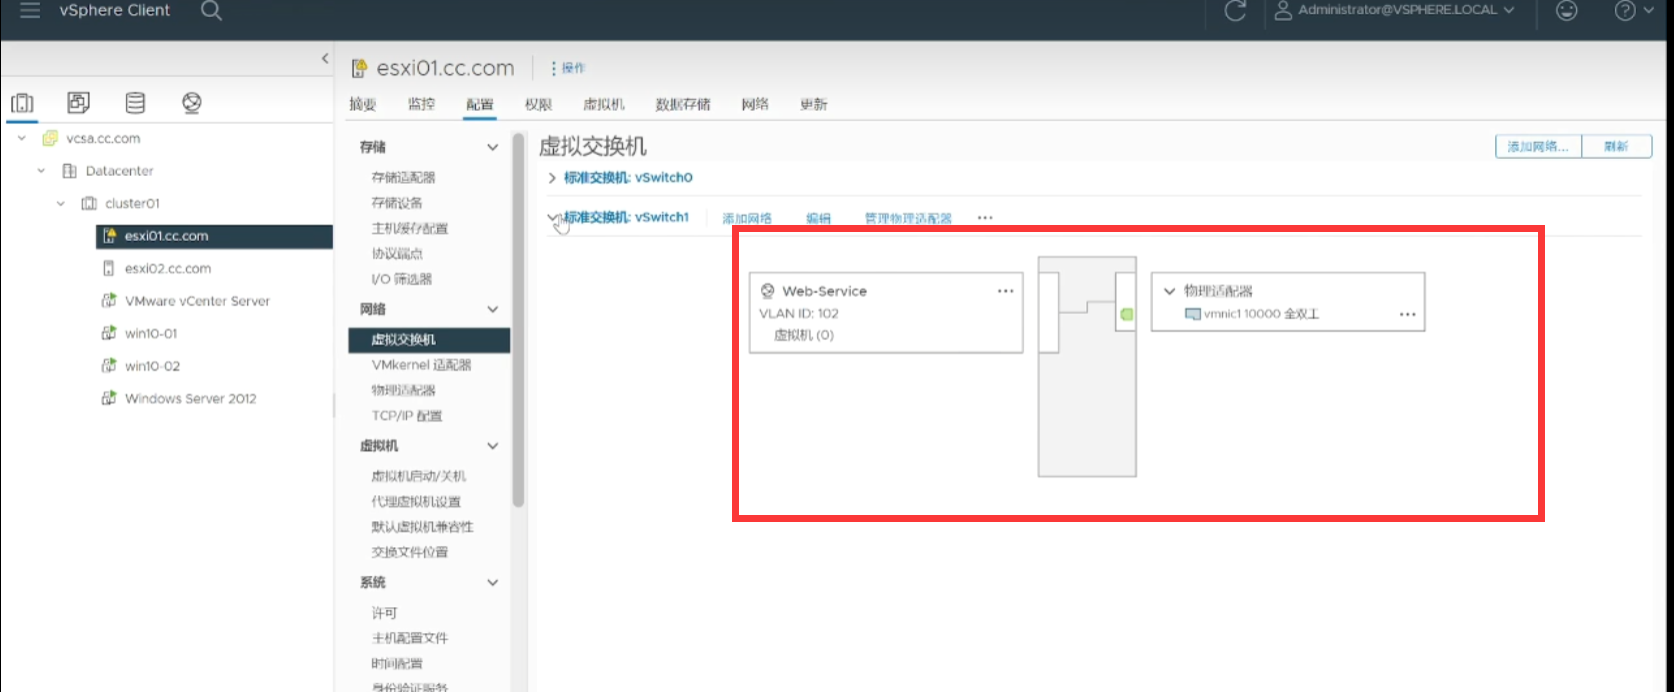Select 虚拟交换机 in settings list
Viewport: 1674px width, 692px height.
[x=429, y=340]
